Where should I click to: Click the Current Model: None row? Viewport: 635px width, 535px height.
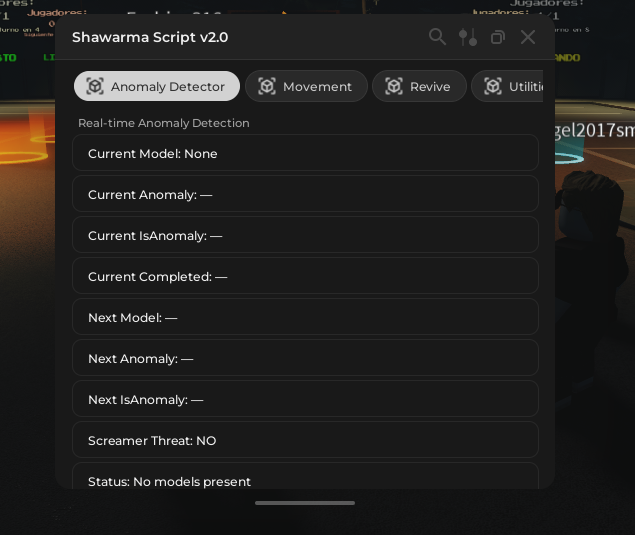point(305,153)
